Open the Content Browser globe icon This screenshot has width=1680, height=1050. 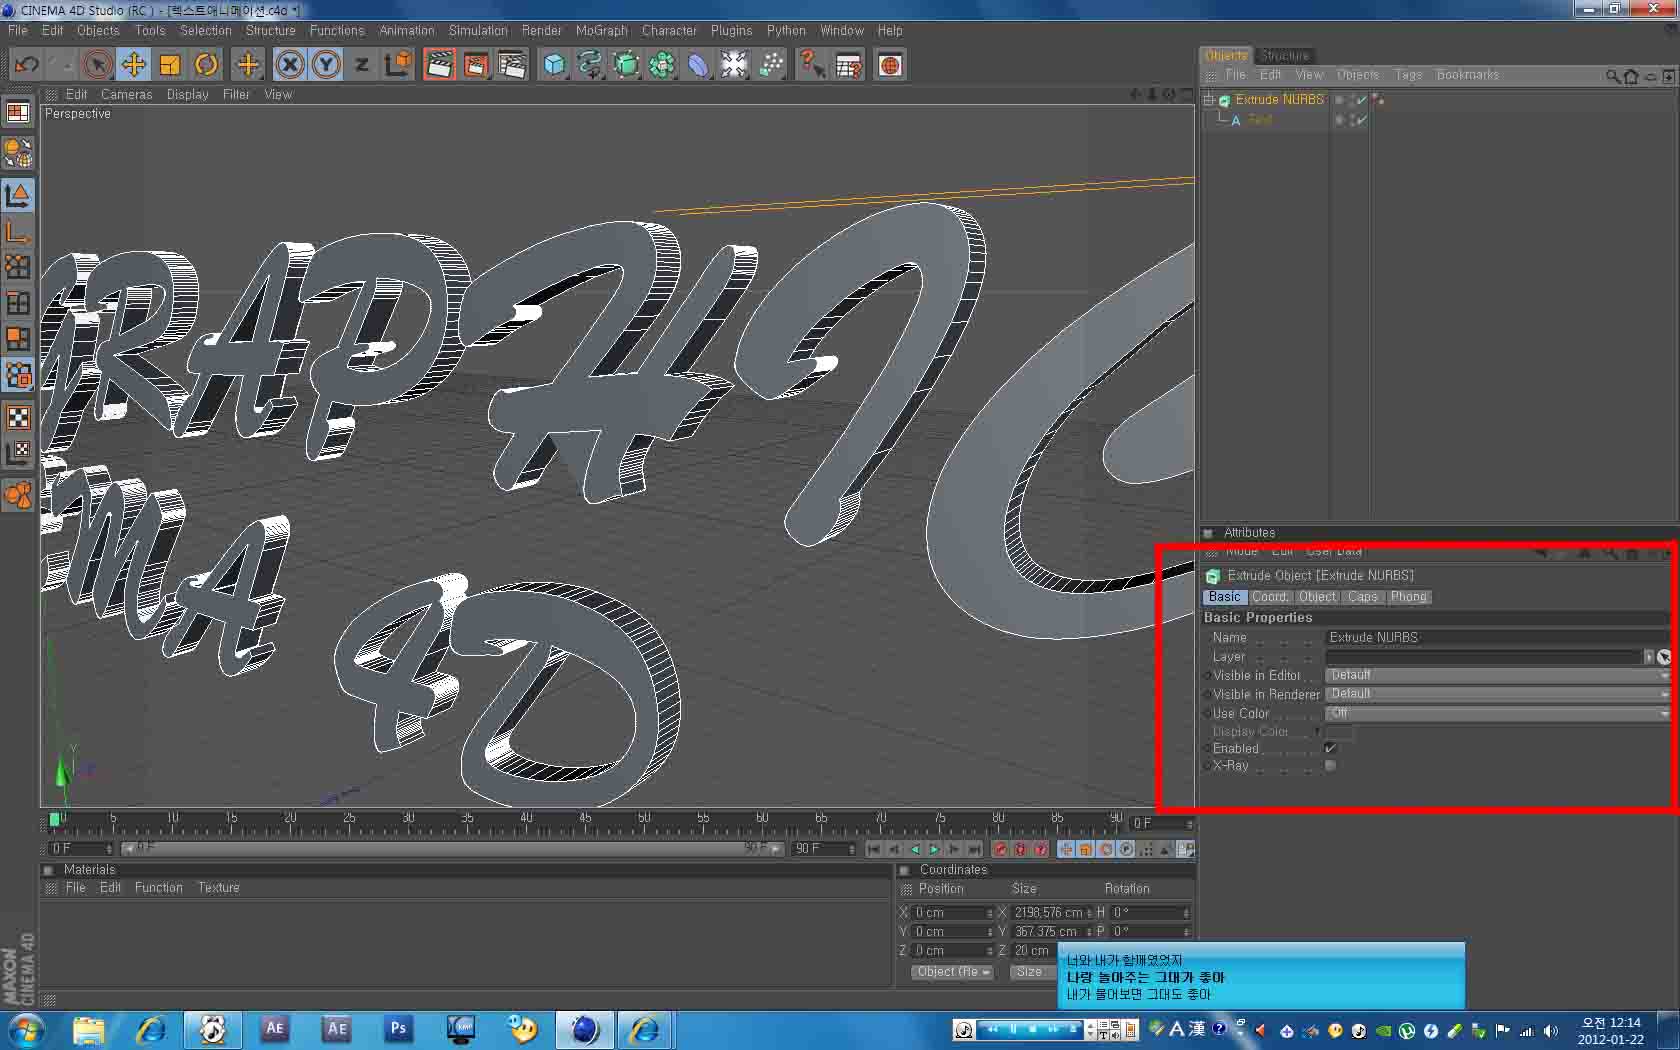890,65
